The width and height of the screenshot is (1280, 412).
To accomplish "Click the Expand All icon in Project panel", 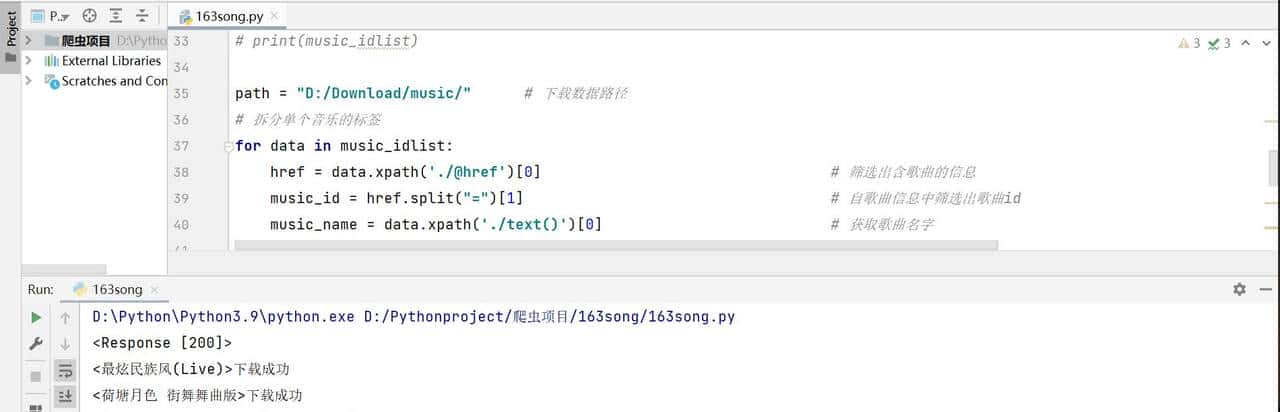I will [x=116, y=15].
